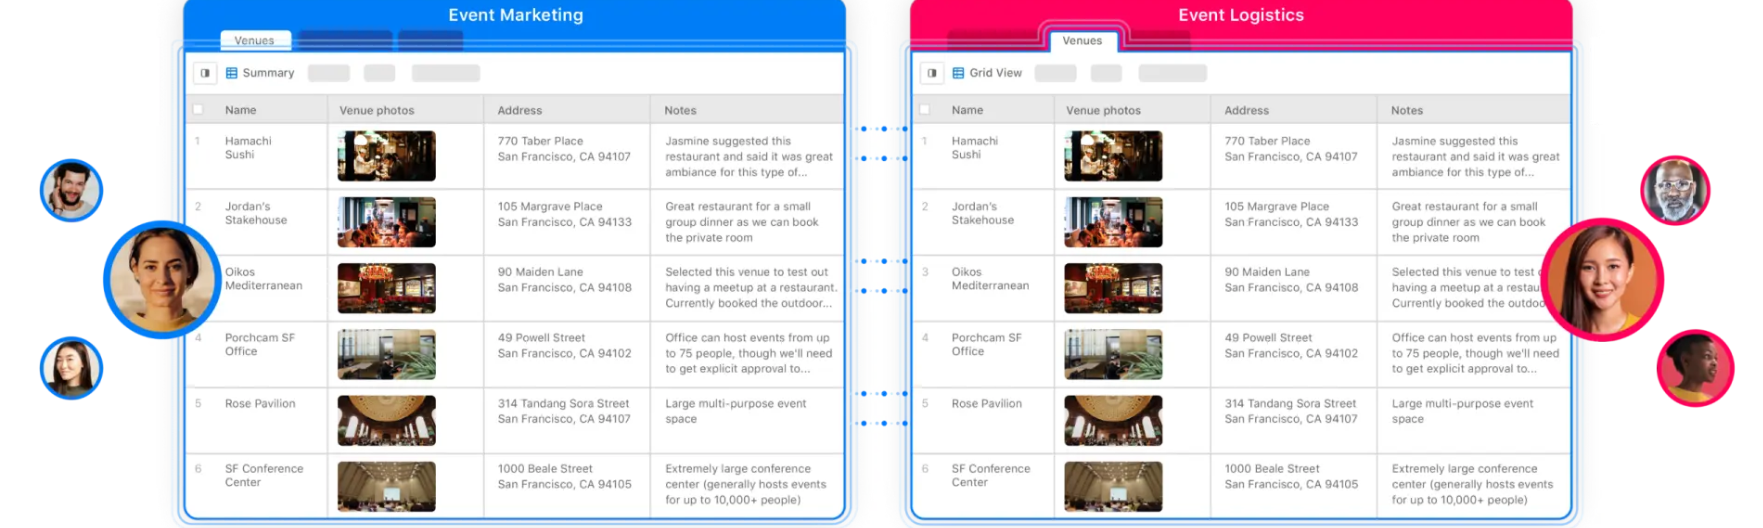Click Event Logistics base title
1763x528 pixels.
(x=1241, y=15)
